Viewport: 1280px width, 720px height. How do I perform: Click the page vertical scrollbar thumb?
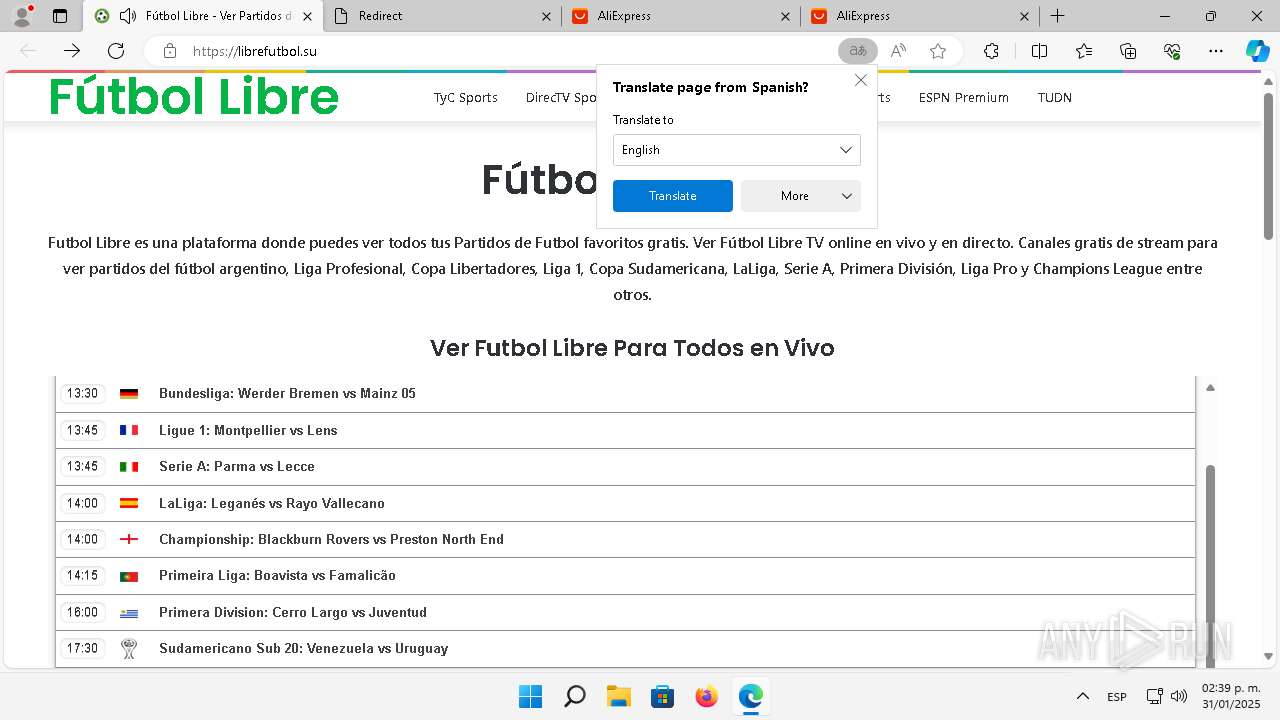(x=1269, y=165)
